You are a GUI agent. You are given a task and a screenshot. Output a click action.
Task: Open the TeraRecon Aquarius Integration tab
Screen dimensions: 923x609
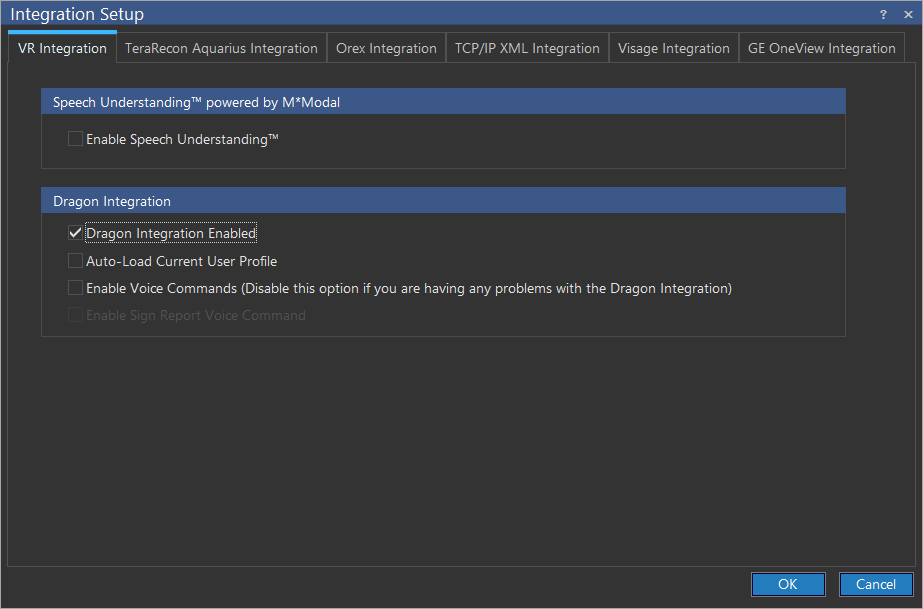coord(221,48)
